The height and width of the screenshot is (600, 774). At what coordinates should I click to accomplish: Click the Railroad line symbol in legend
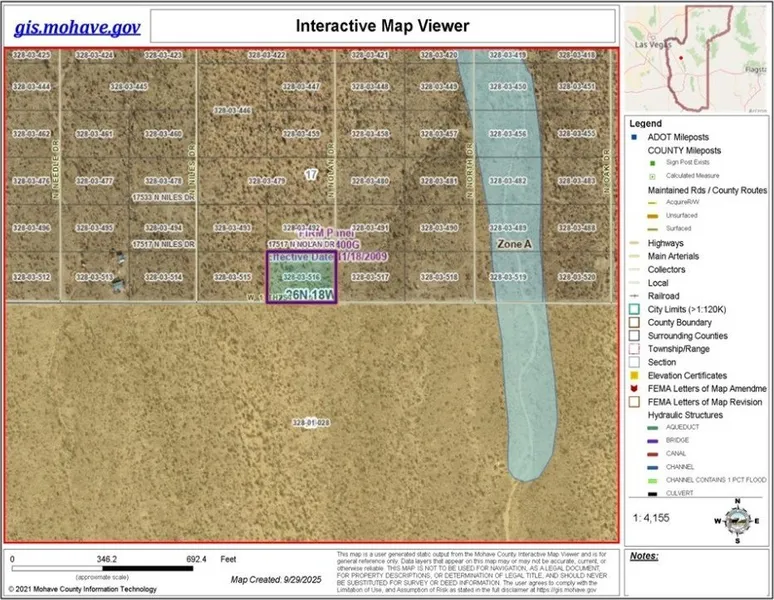tap(634, 296)
